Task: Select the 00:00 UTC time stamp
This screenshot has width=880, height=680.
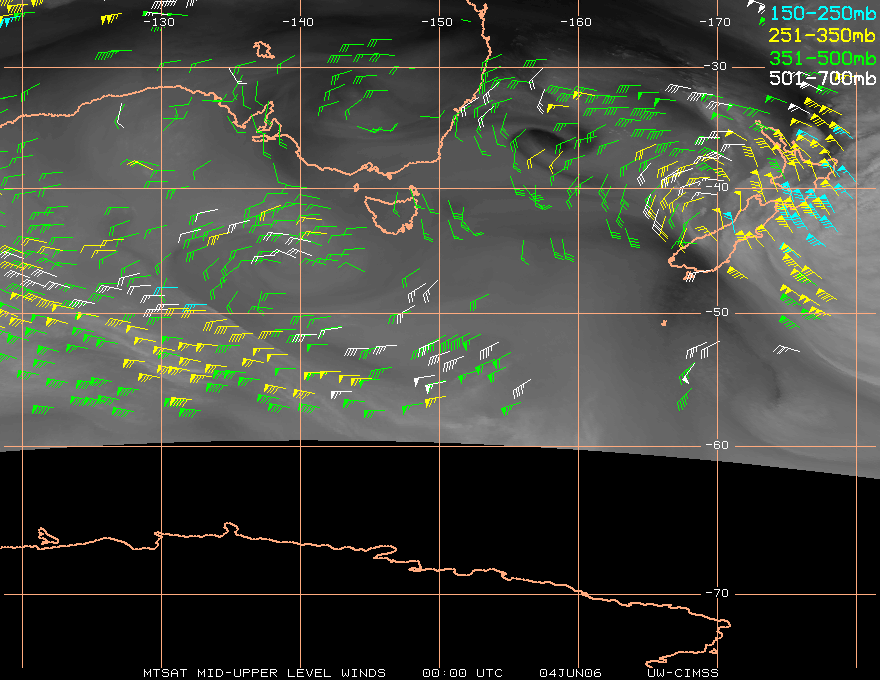Action: (x=462, y=673)
